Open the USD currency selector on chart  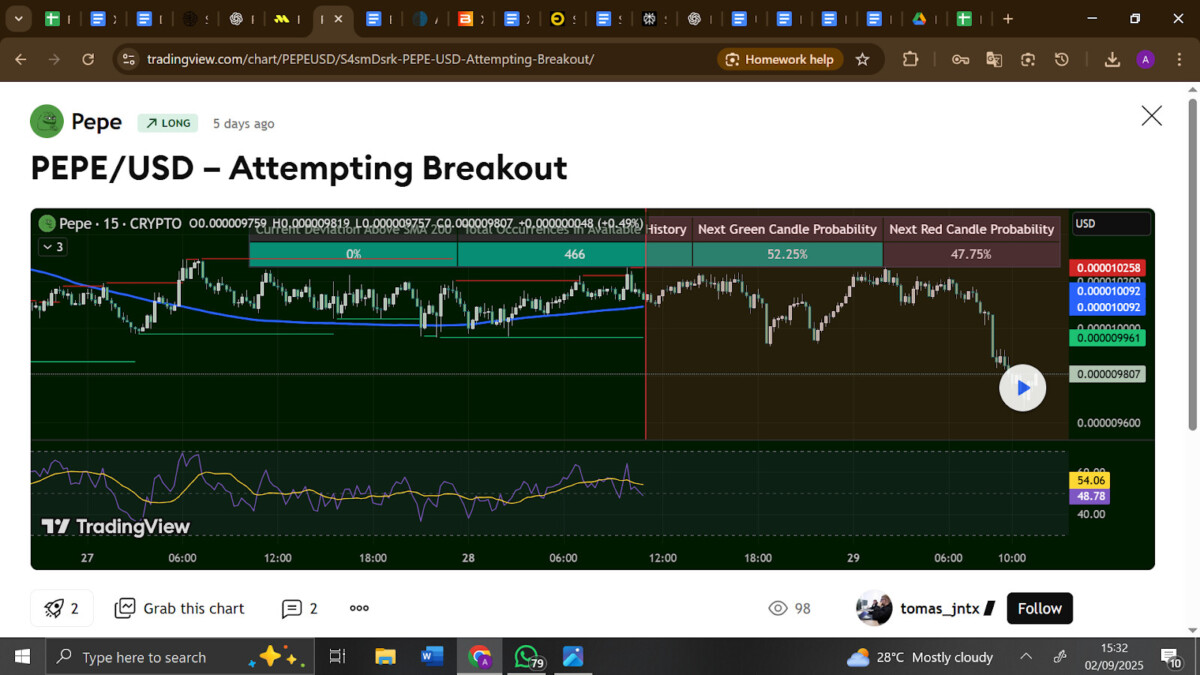point(1110,224)
